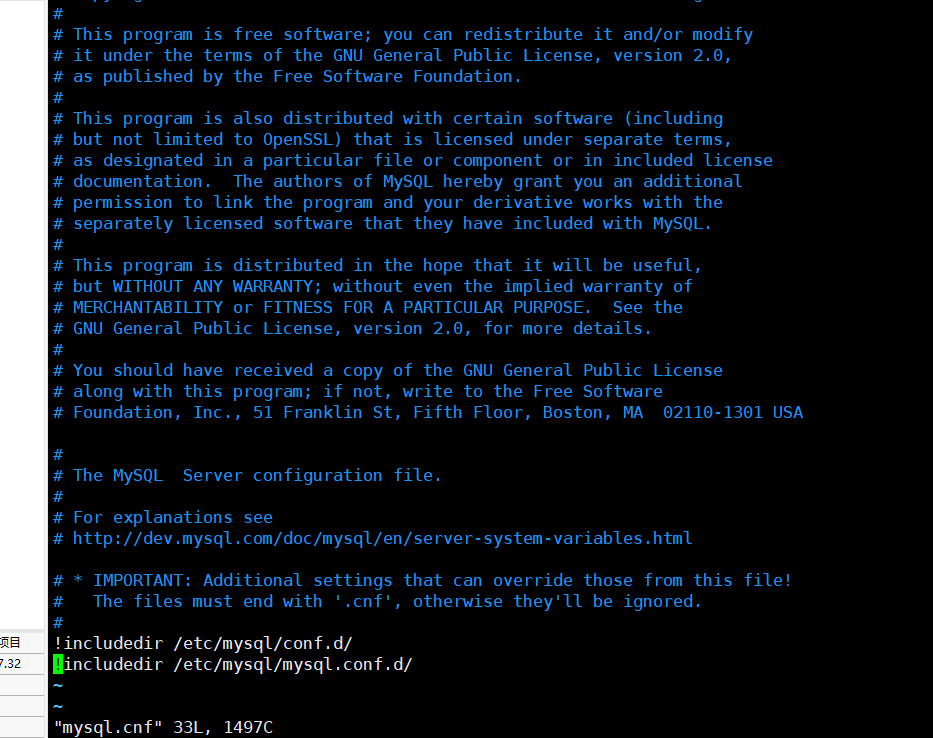This screenshot has height=738, width=933.
Task: Click the first tilde empty-line marker
Action: (x=58, y=686)
